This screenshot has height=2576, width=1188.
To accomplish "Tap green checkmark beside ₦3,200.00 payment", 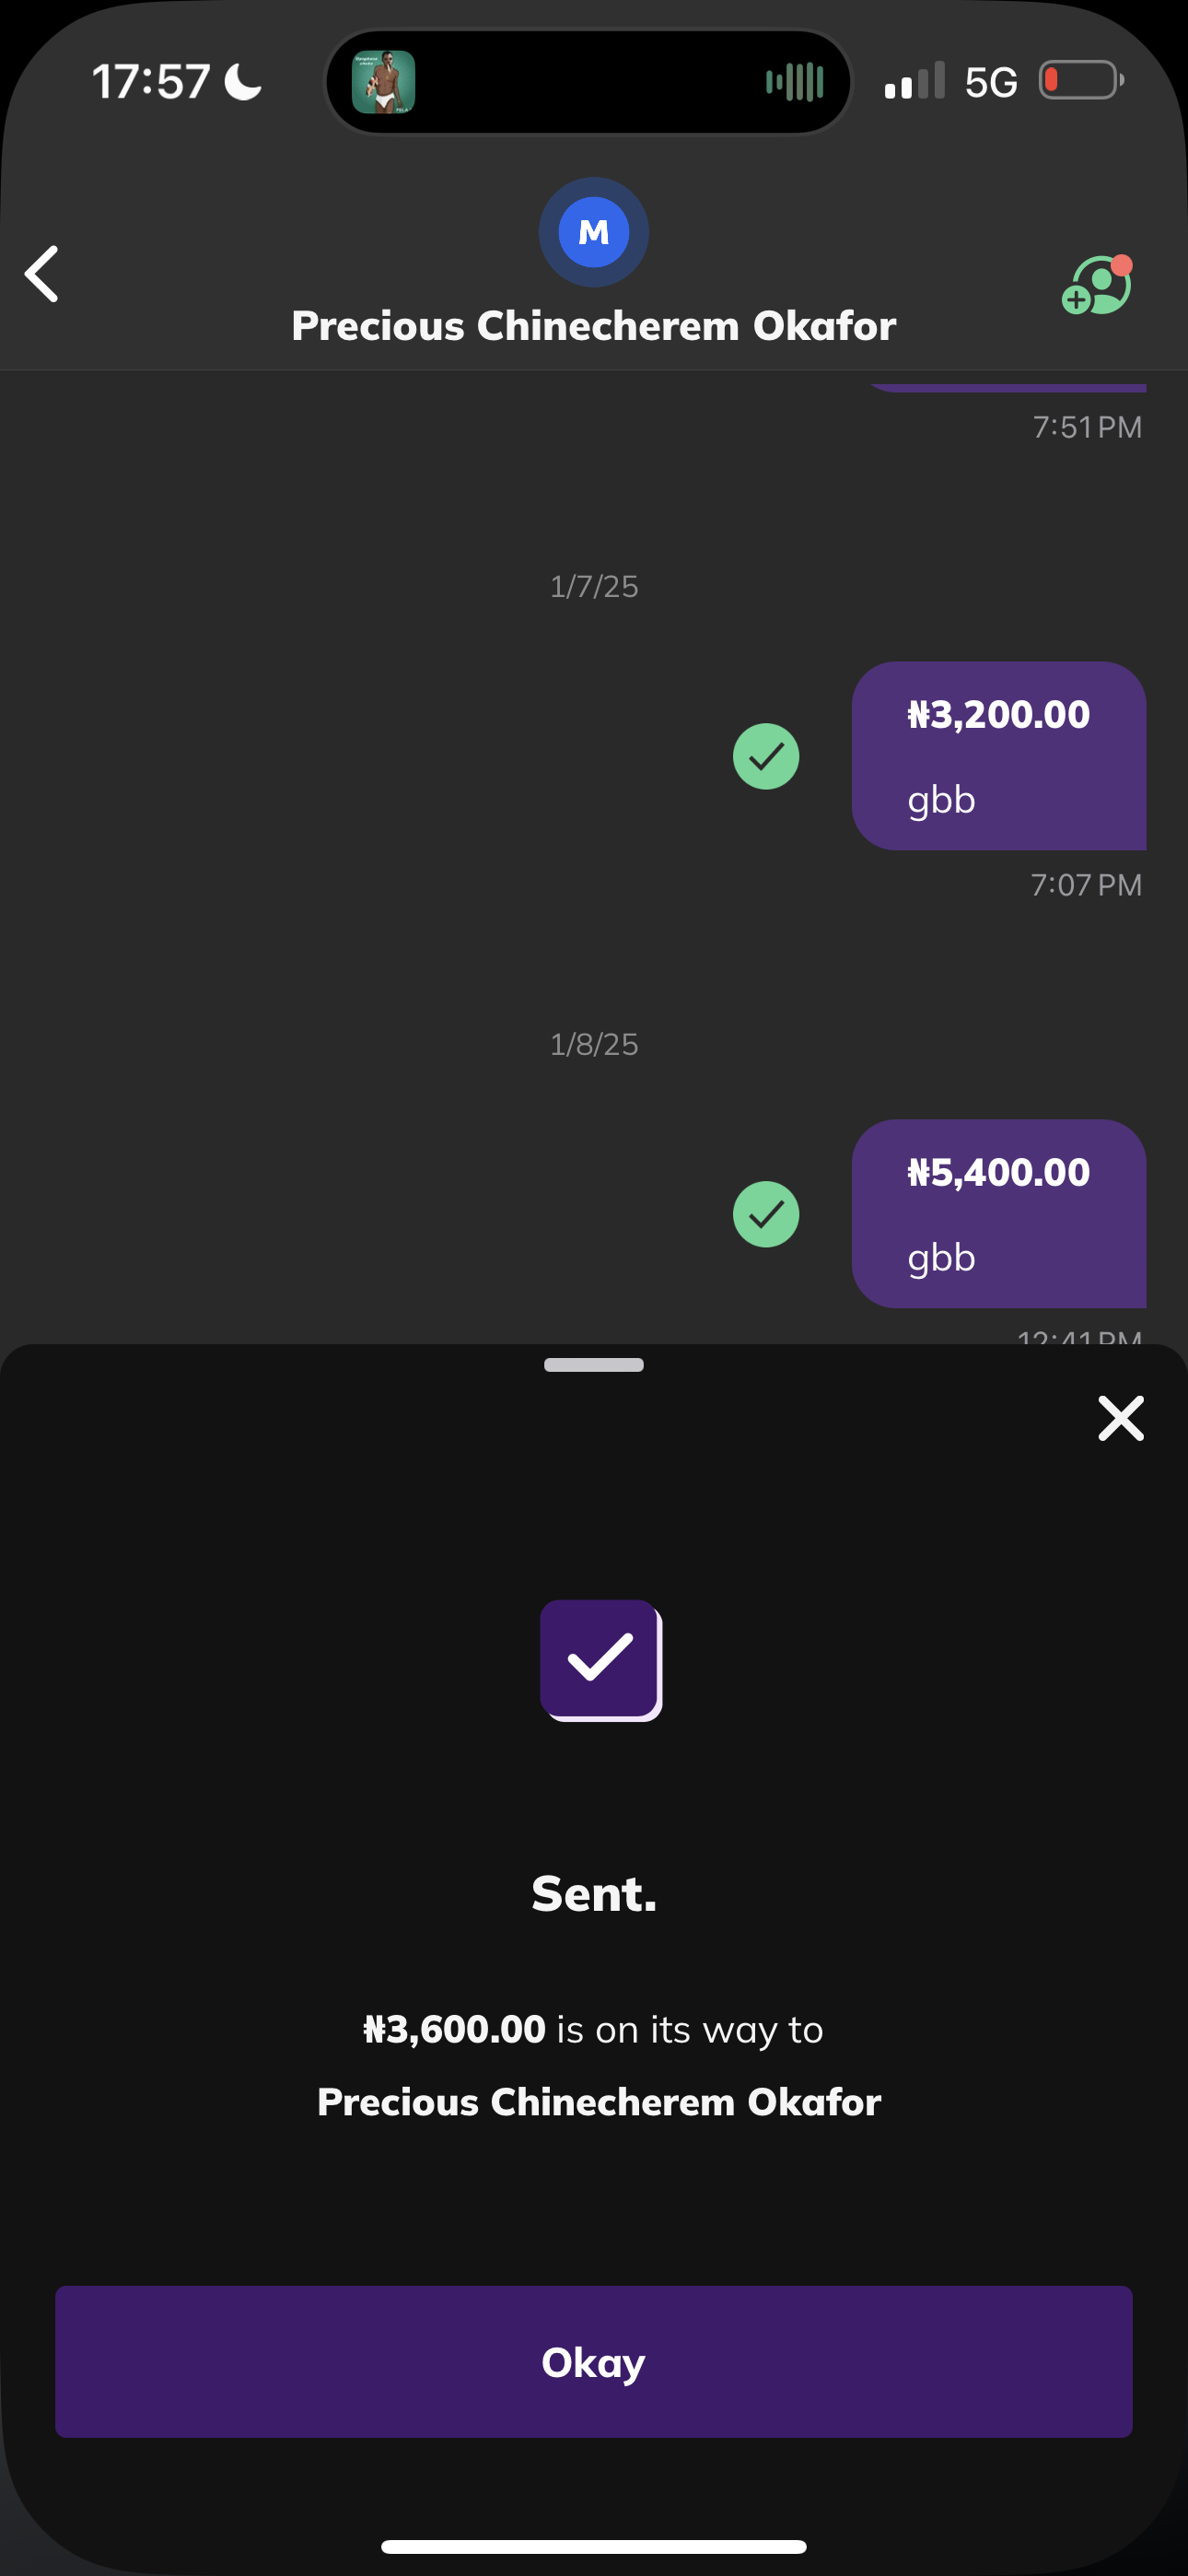I will click(766, 756).
